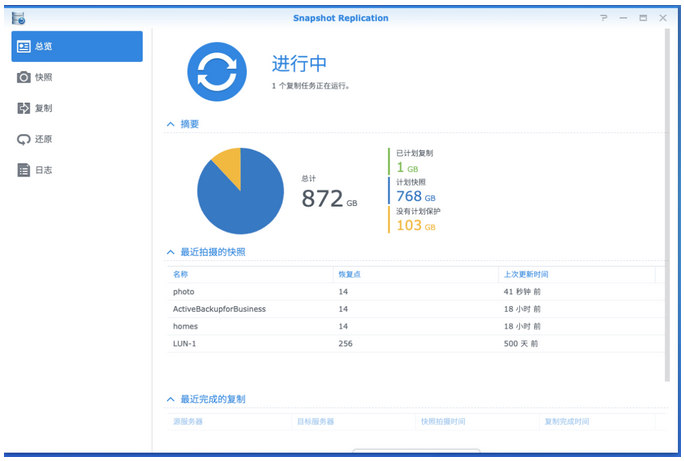The height and width of the screenshot is (461, 684).
Task: Click the 日志 log icon in sidebar
Action: coord(24,170)
